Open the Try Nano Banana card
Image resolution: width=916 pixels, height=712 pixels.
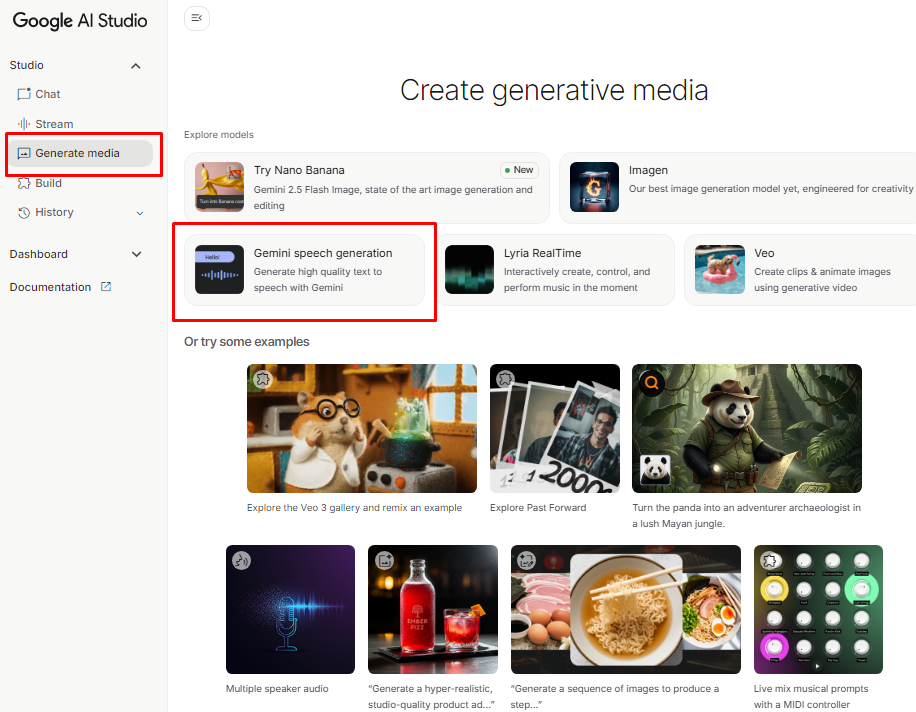click(367, 187)
